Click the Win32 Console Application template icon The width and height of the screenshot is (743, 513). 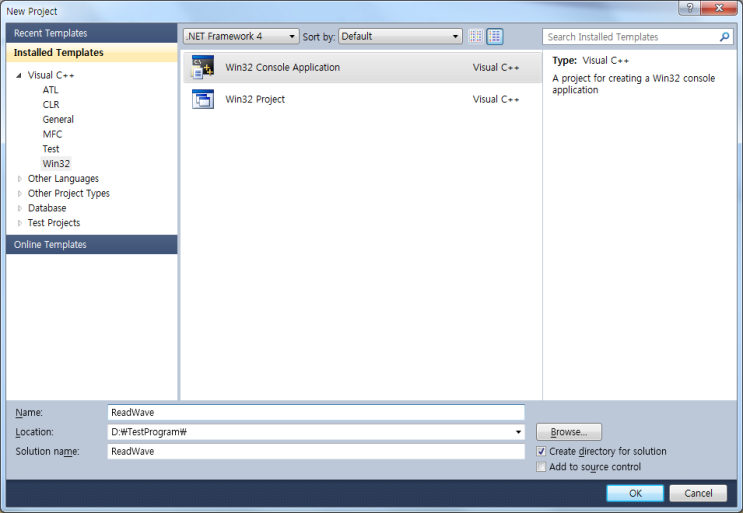[x=203, y=67]
